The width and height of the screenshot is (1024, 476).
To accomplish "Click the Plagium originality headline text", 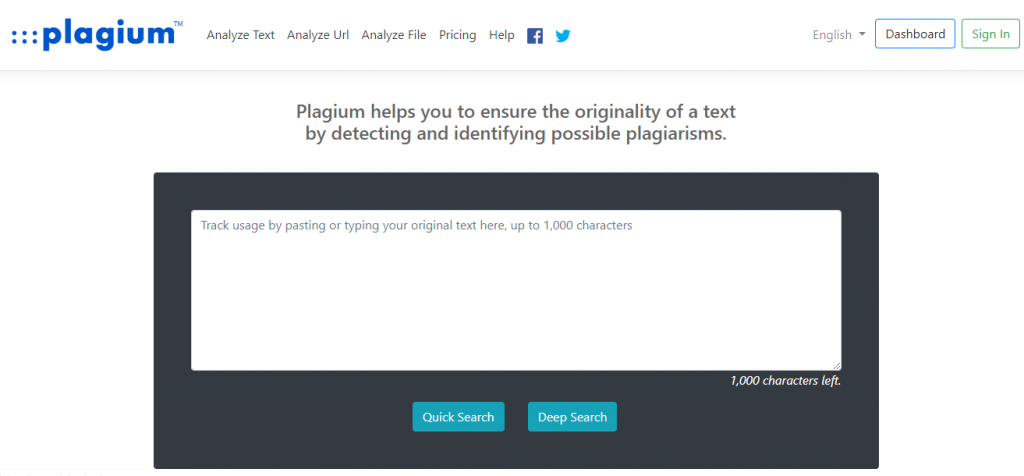I will (x=516, y=122).
